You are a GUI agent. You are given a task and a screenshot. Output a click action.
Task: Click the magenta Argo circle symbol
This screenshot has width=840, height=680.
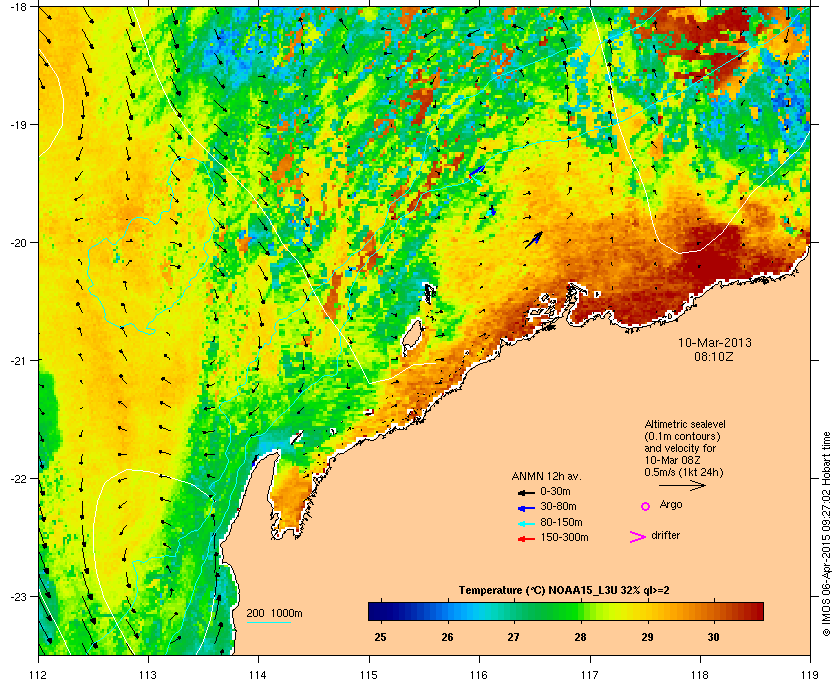(646, 506)
